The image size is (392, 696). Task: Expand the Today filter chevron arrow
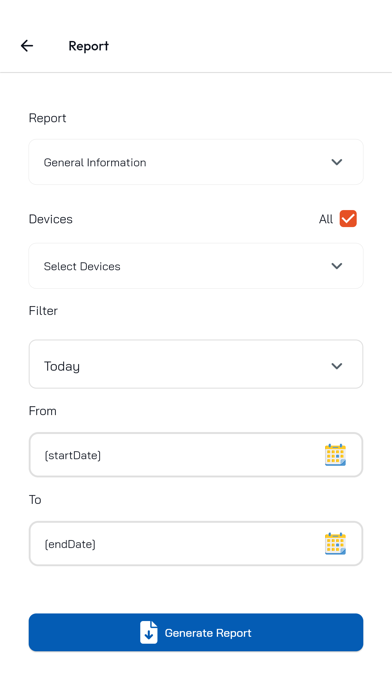(x=337, y=366)
